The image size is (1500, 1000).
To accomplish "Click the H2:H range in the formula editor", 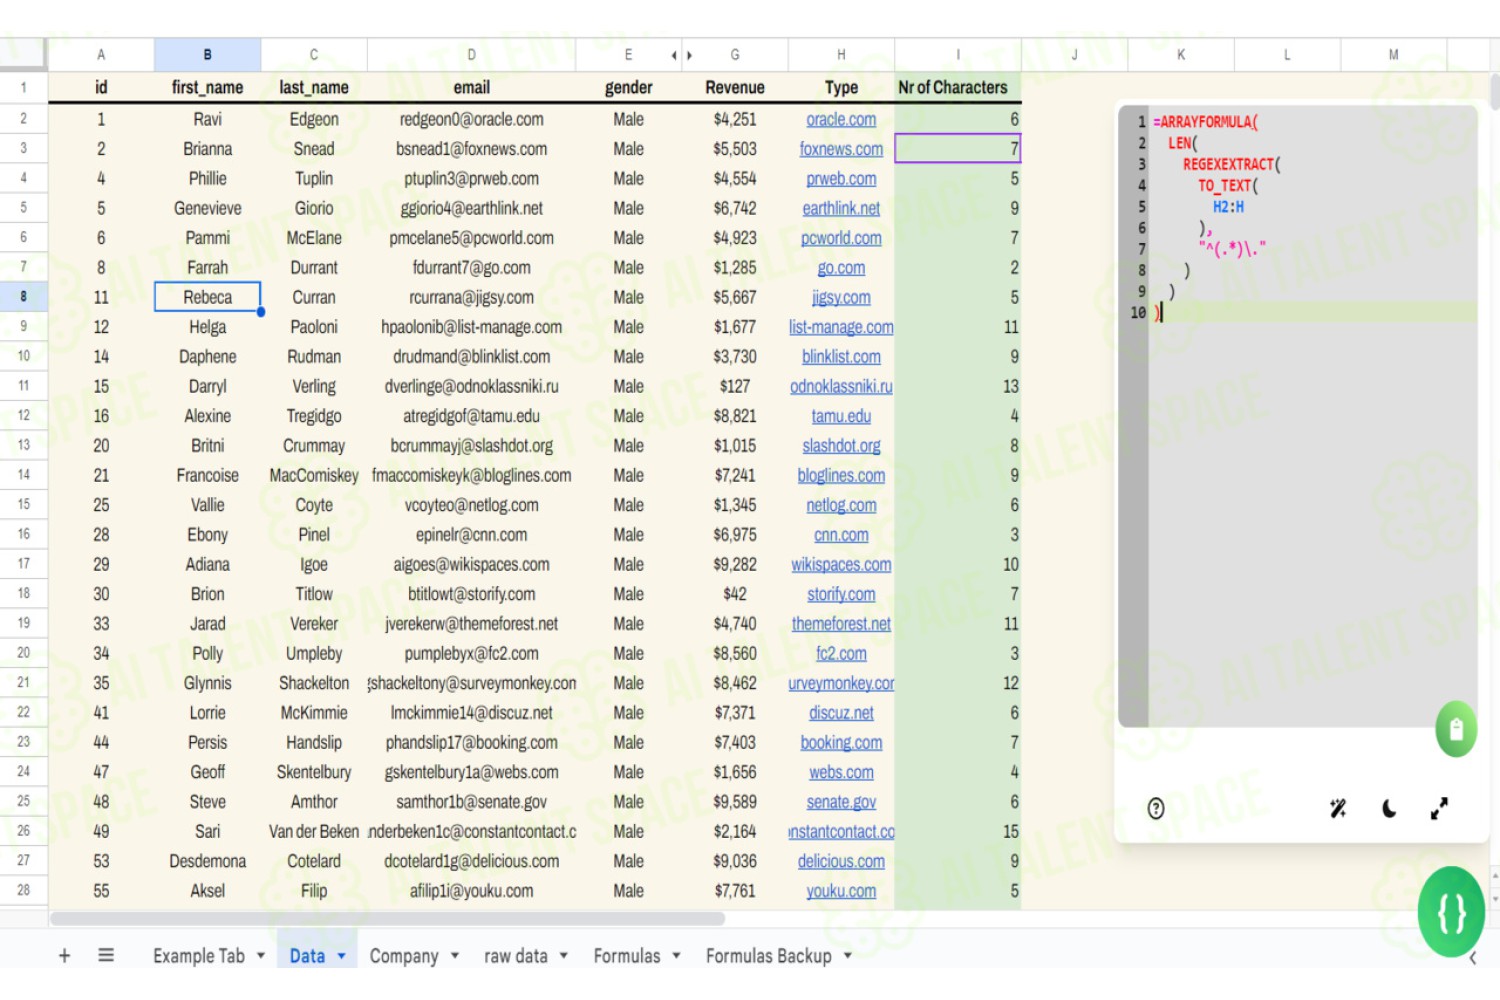I will pyautogui.click(x=1228, y=207).
